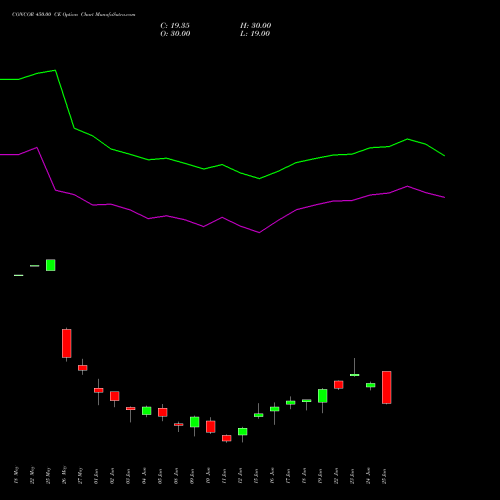Select the open value O: 30.00
500x500 pixels.
pos(175,34)
